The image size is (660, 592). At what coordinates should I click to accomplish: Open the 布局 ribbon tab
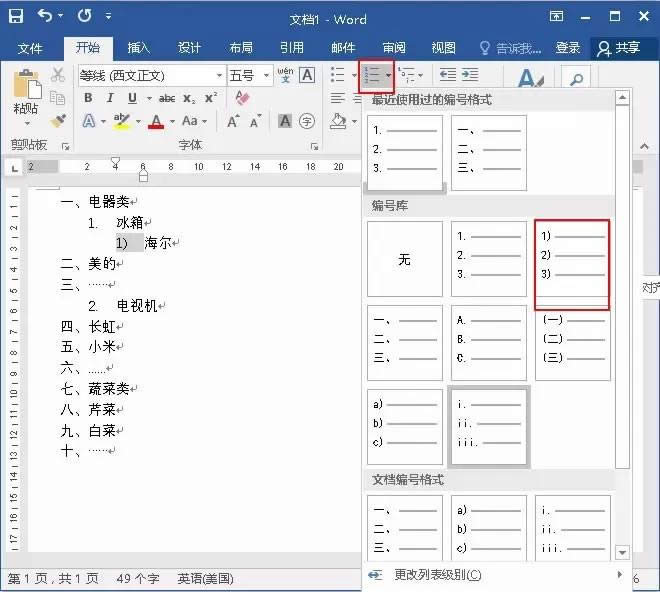tap(240, 48)
